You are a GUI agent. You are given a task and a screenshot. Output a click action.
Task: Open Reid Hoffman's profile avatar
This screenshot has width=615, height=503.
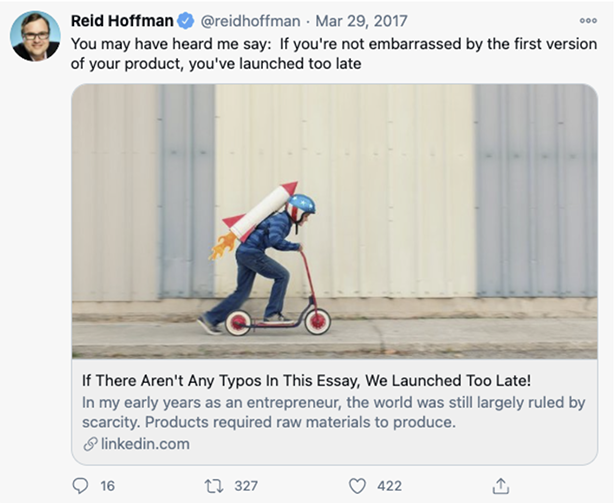click(35, 36)
